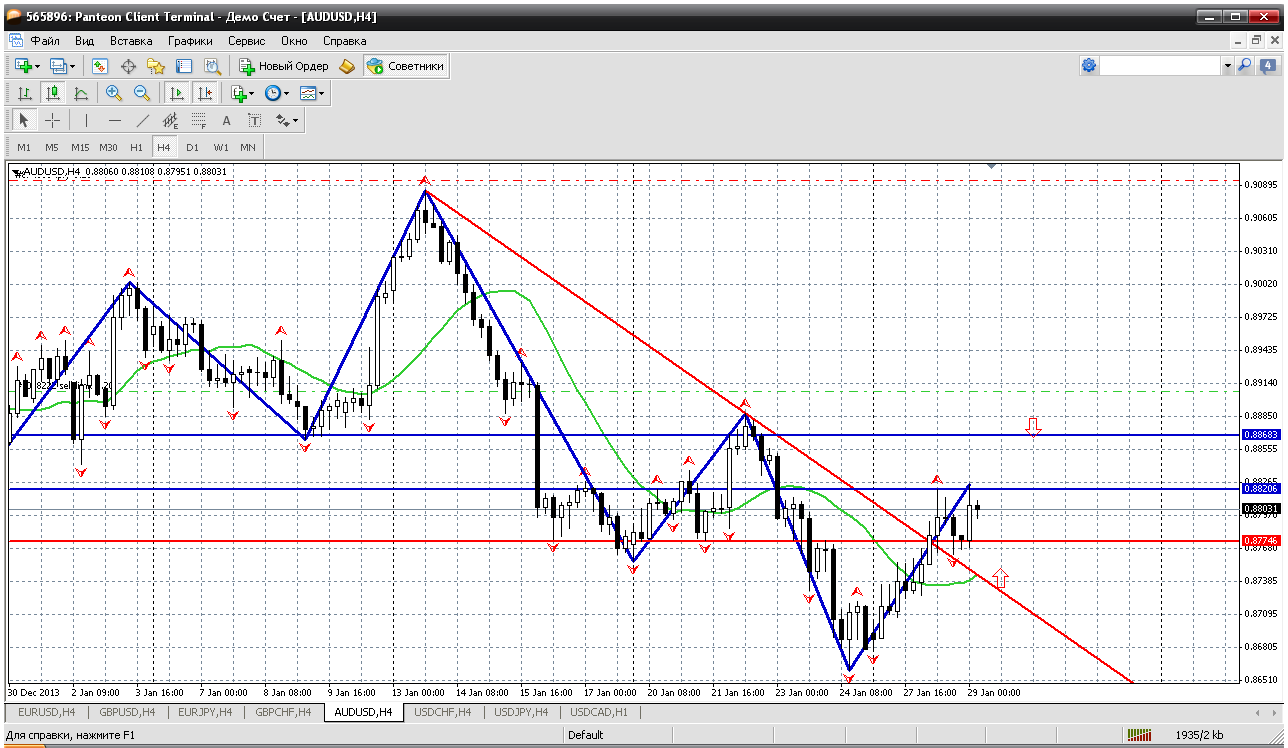Zoom in on the chart
The height and width of the screenshot is (748, 1288).
coord(114,93)
